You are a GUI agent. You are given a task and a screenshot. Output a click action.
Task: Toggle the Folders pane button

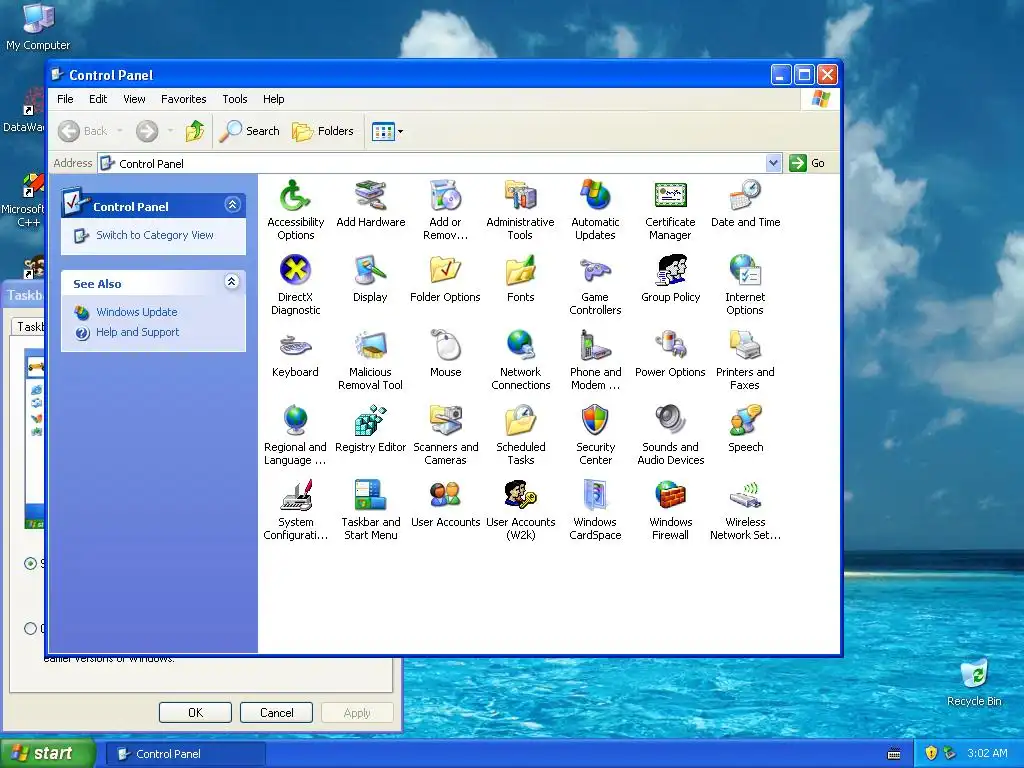click(x=323, y=131)
